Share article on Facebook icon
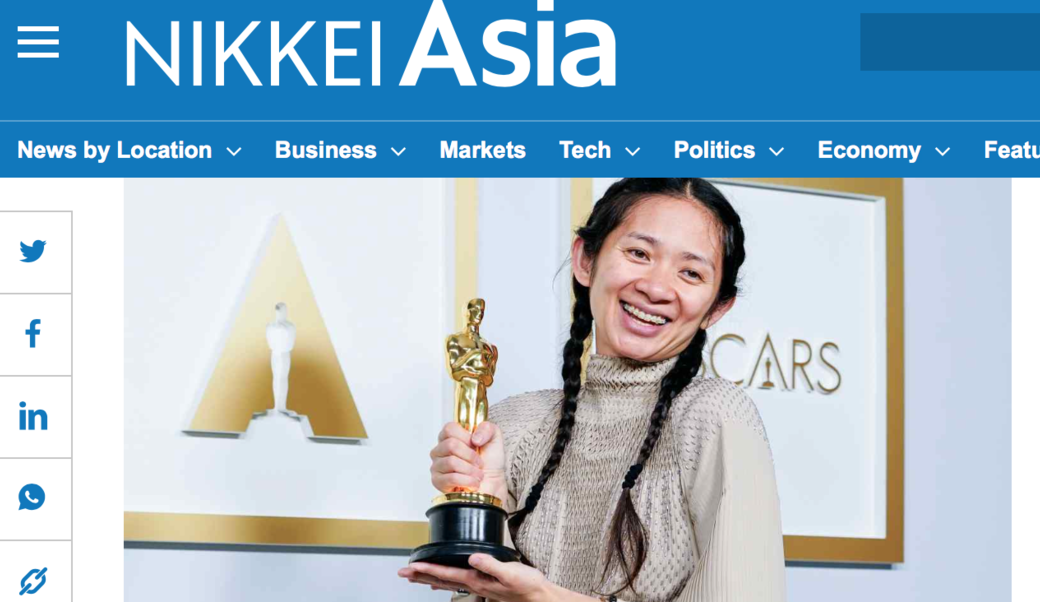1040x602 pixels. (32, 333)
